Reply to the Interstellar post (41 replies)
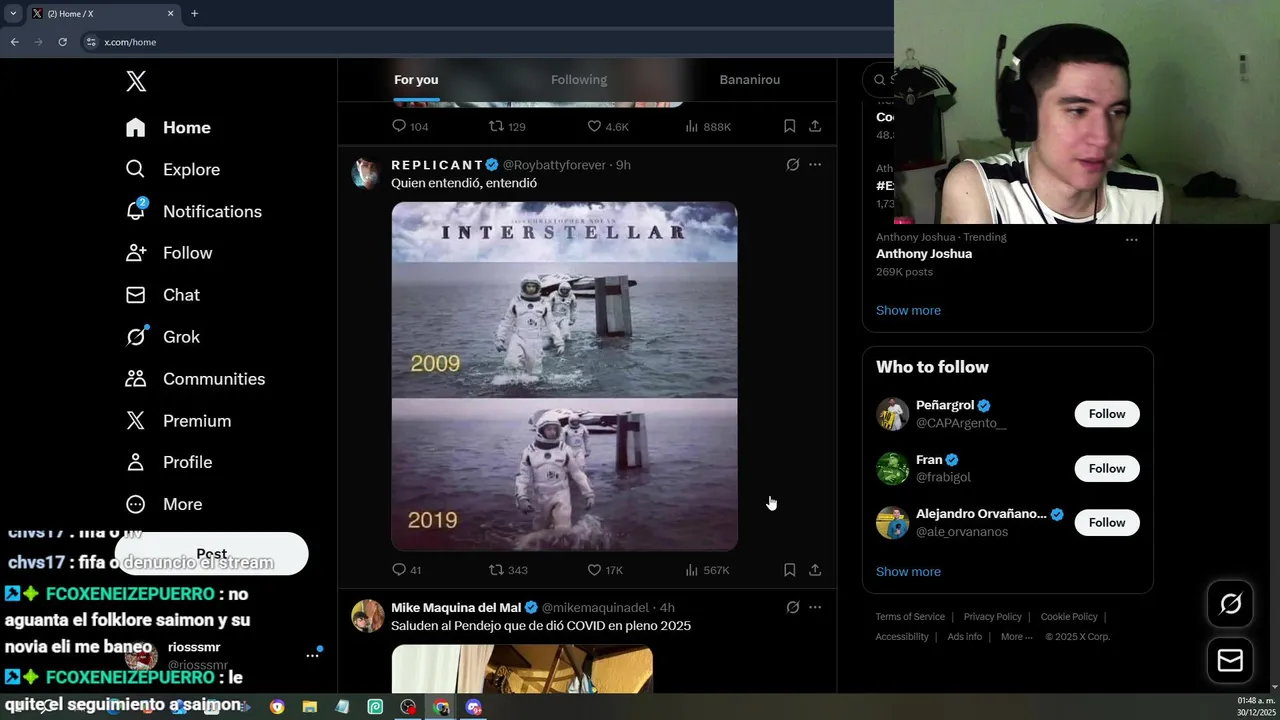Viewport: 1280px width, 720px height. 406,570
